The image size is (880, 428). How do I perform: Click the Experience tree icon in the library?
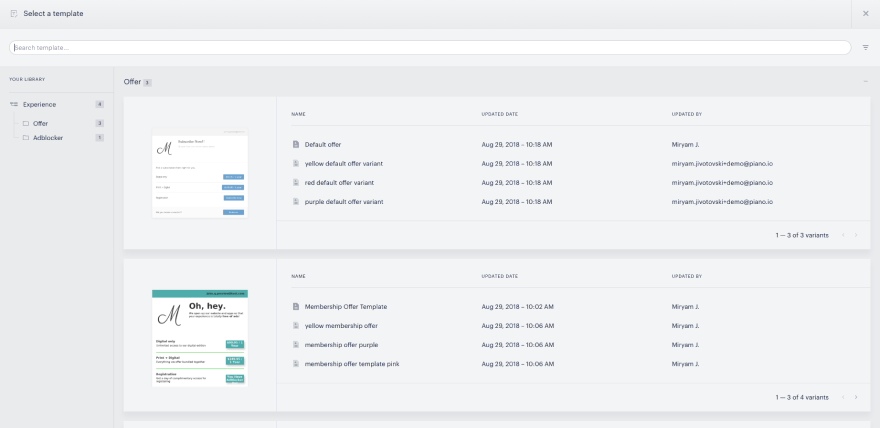(x=14, y=104)
